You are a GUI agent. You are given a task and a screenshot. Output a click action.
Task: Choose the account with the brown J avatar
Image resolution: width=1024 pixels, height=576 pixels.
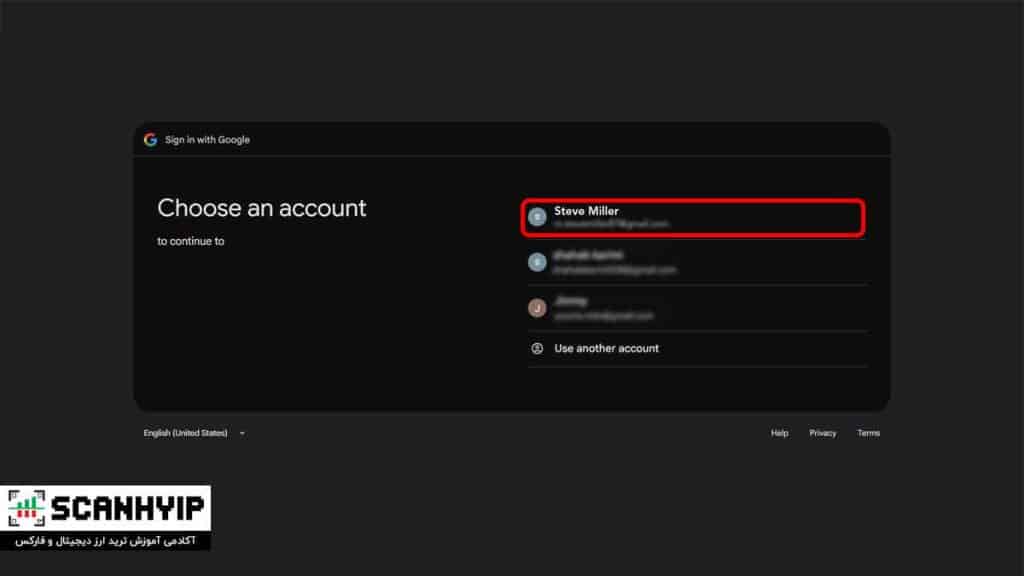pos(697,308)
